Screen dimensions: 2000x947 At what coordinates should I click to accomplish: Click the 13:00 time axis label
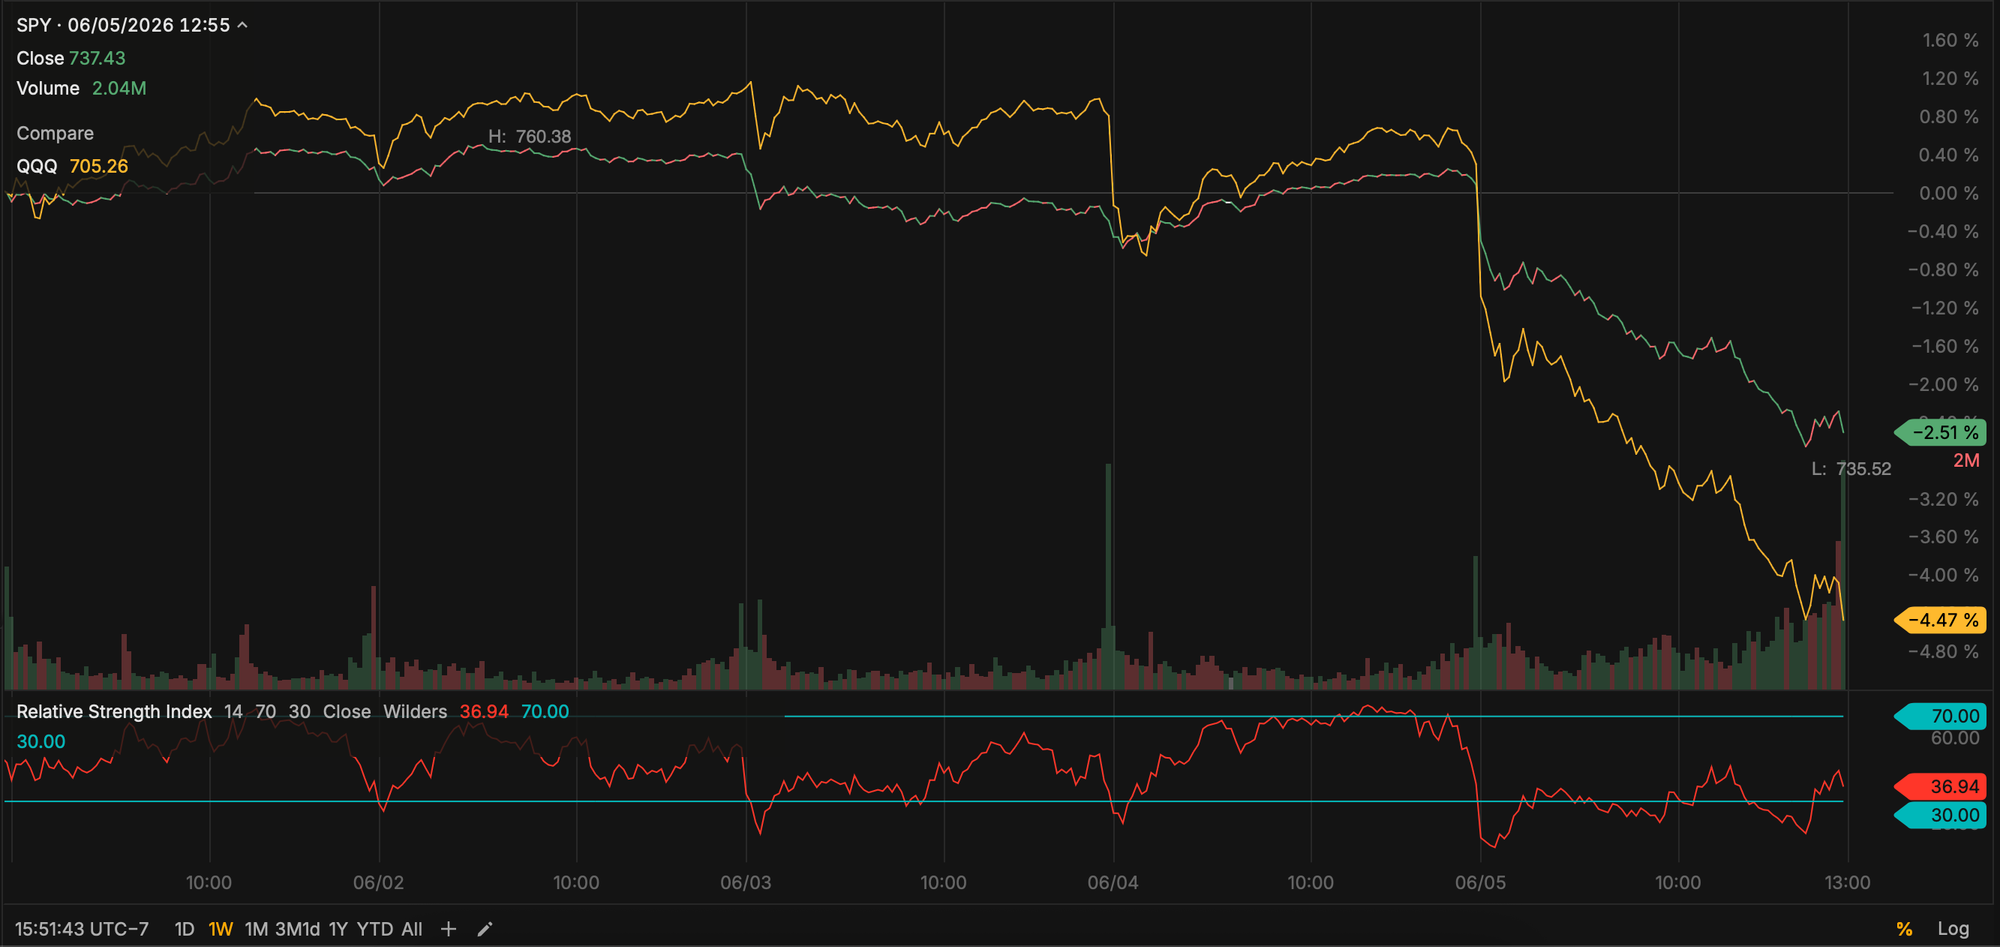[1847, 883]
